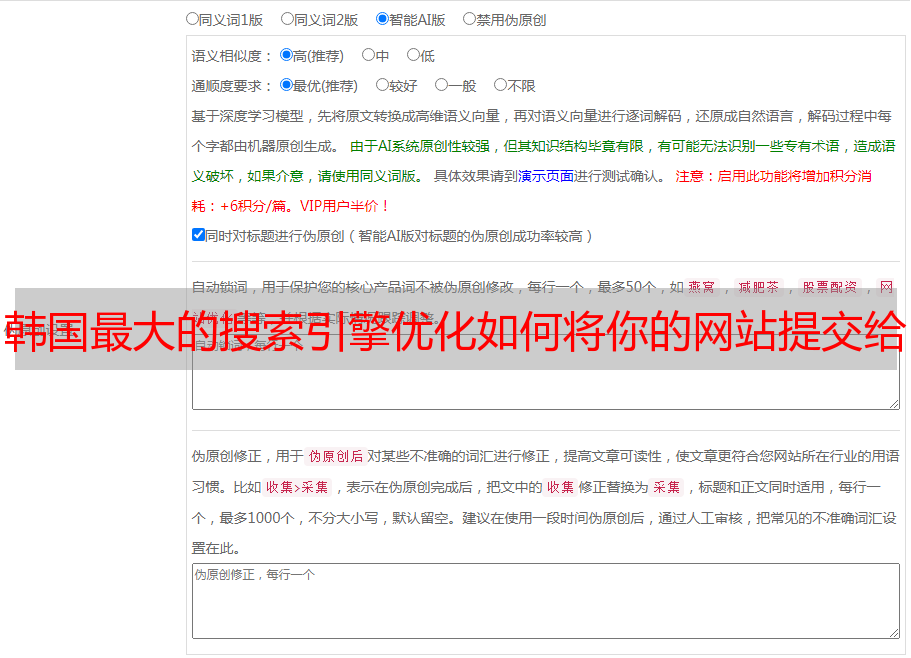Toggle 同时对标题进行伪原创 checkbox
The width and height of the screenshot is (911, 658).
point(198,235)
